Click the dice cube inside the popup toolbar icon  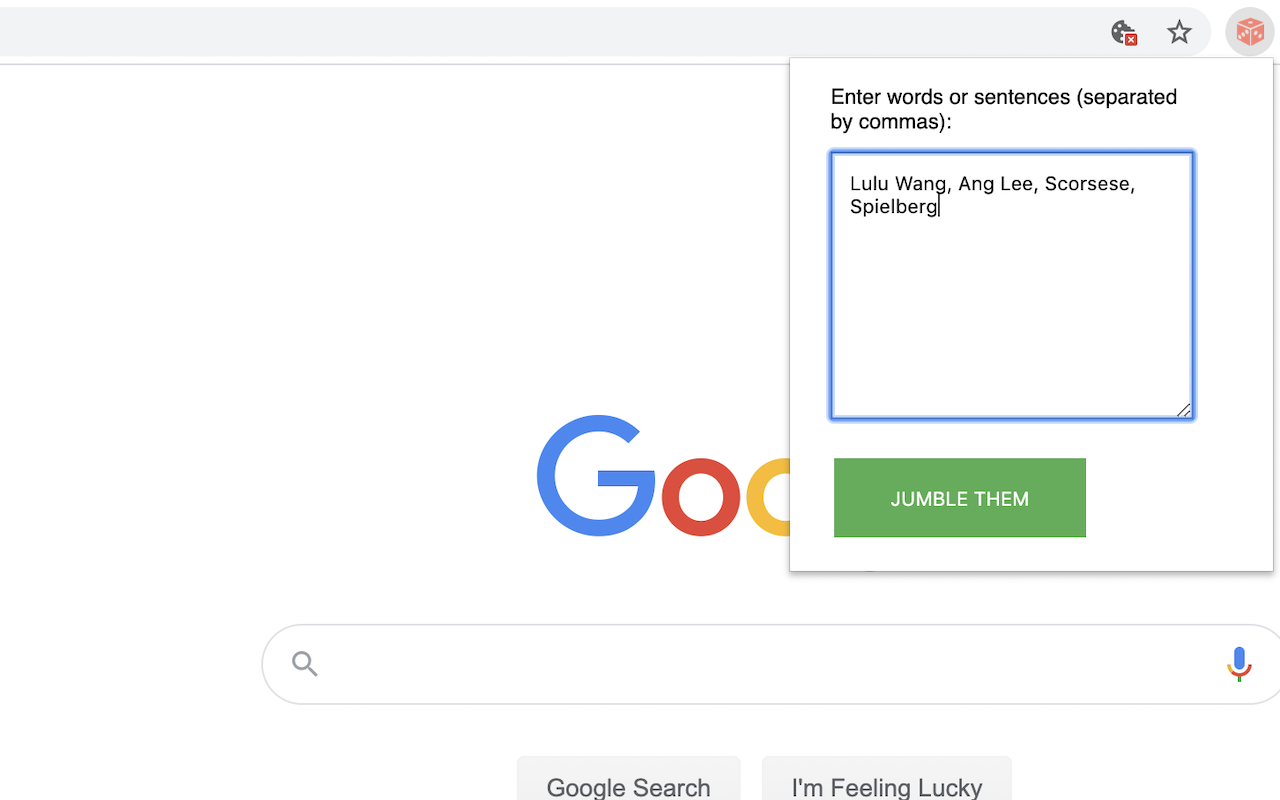click(x=1248, y=31)
